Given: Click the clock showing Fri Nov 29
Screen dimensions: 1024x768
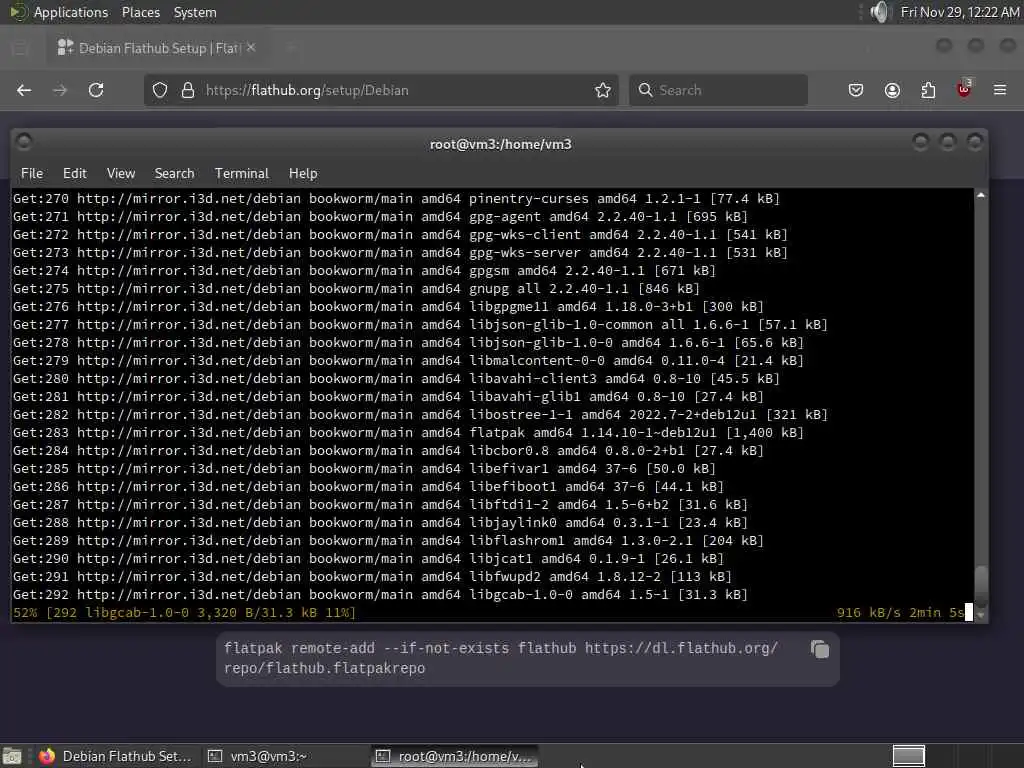Looking at the screenshot, I should (960, 12).
